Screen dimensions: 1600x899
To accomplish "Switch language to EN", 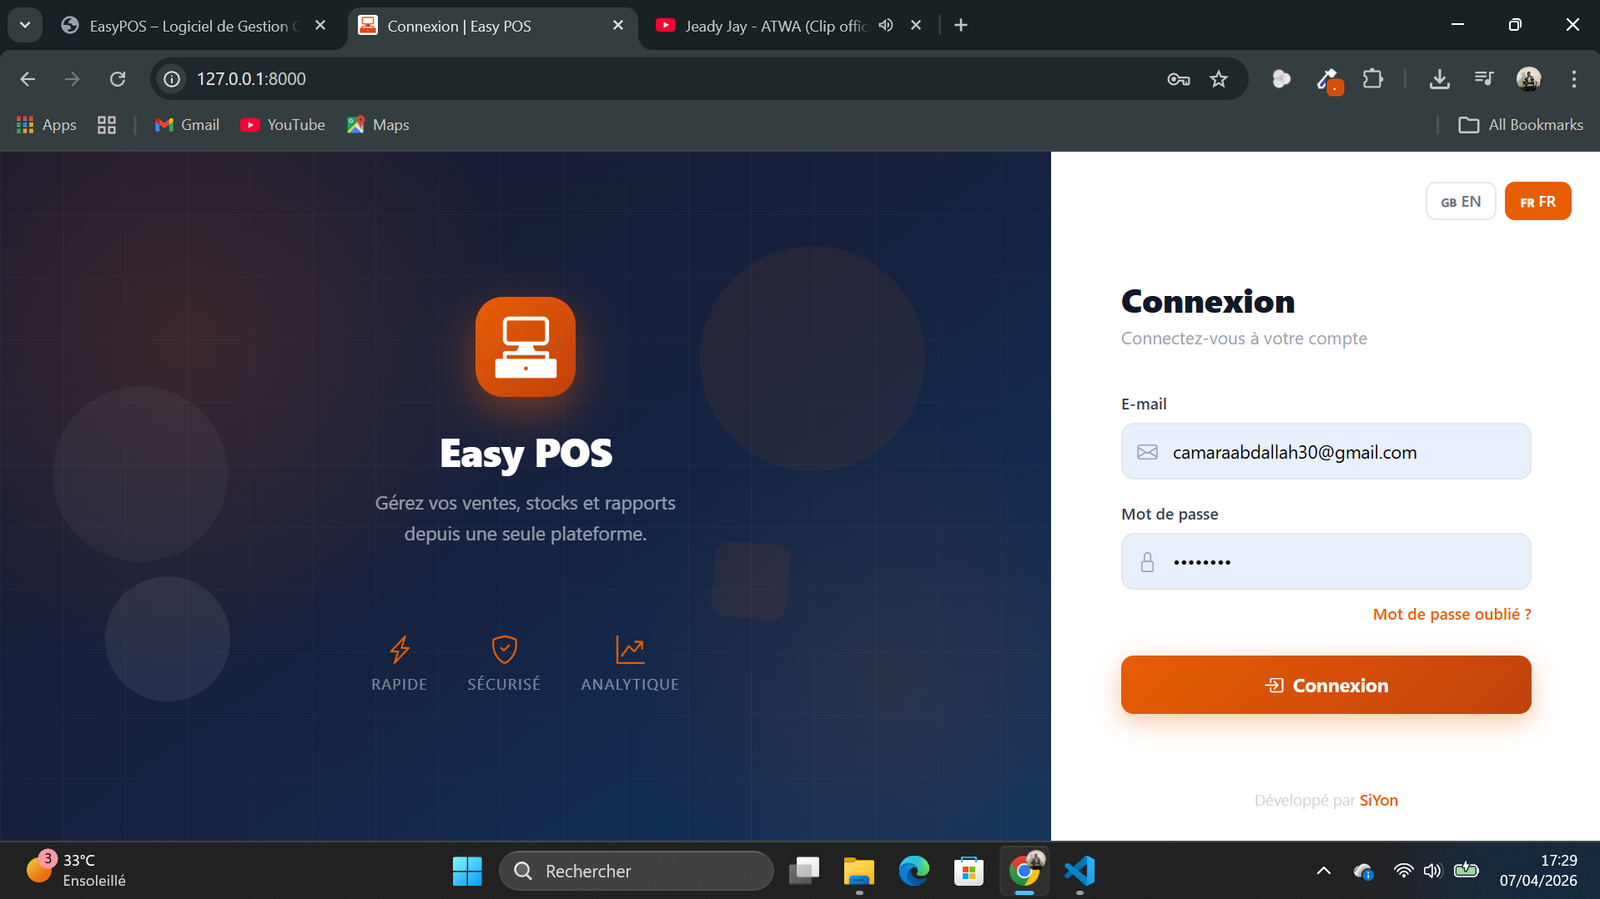I will [x=1461, y=201].
